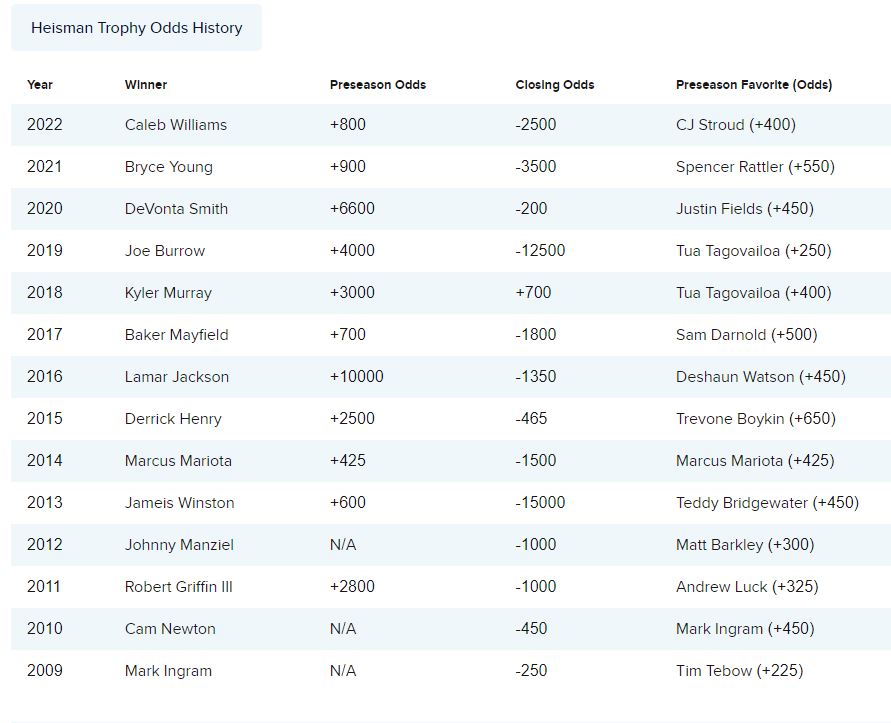
Task: Select the Caleb Williams winner cell
Action: 176,124
